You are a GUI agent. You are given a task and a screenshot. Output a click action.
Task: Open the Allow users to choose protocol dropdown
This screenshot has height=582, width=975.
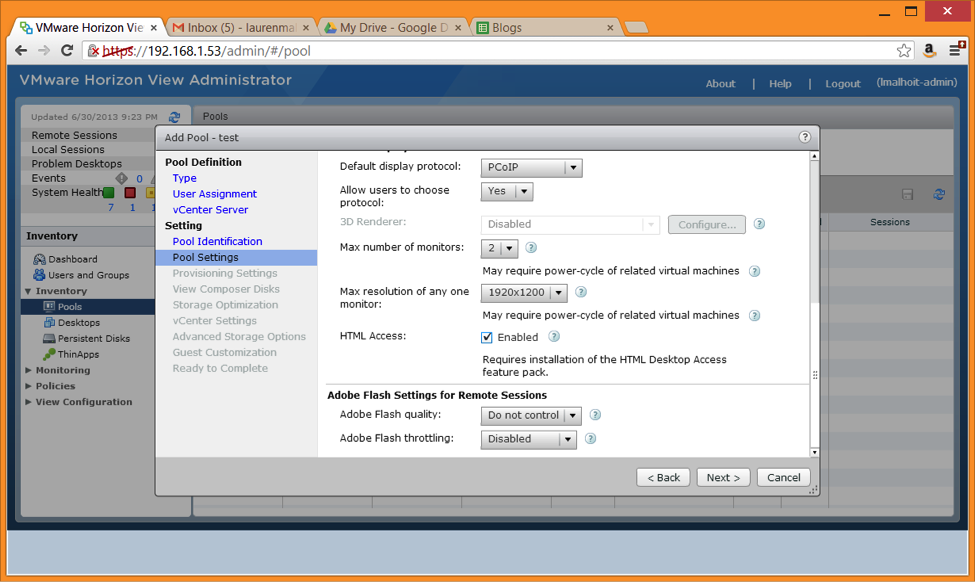click(x=507, y=192)
